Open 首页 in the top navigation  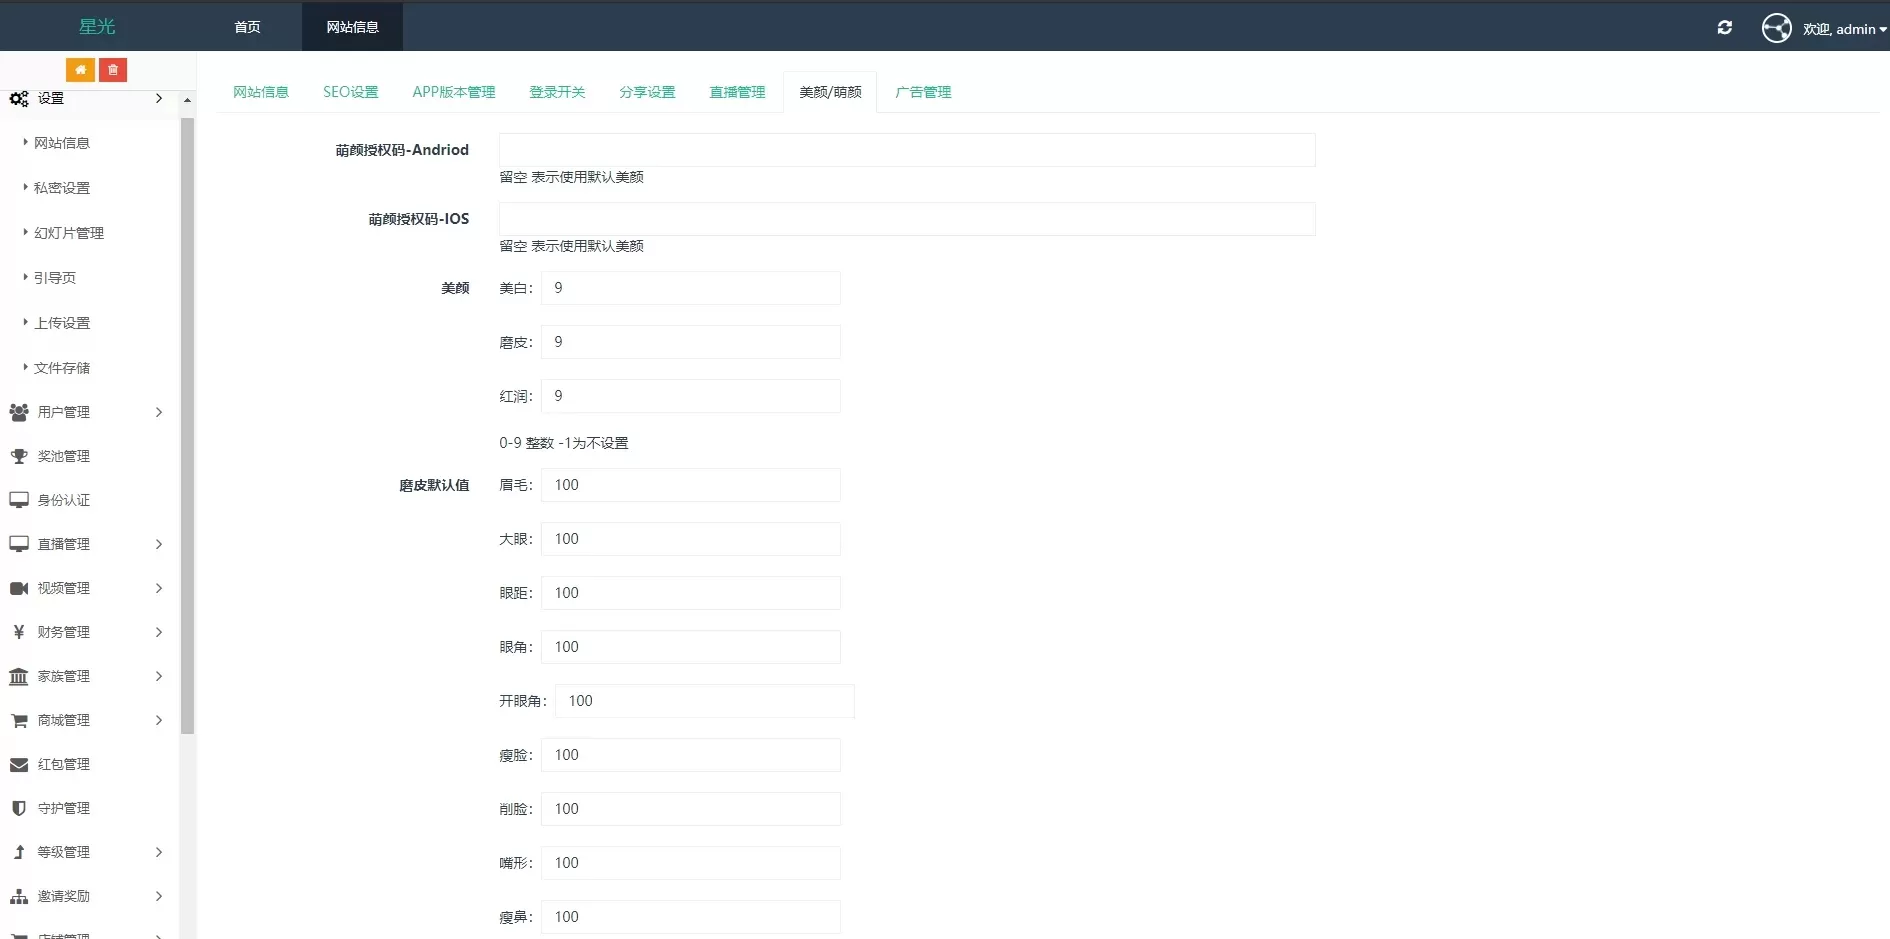click(x=247, y=27)
